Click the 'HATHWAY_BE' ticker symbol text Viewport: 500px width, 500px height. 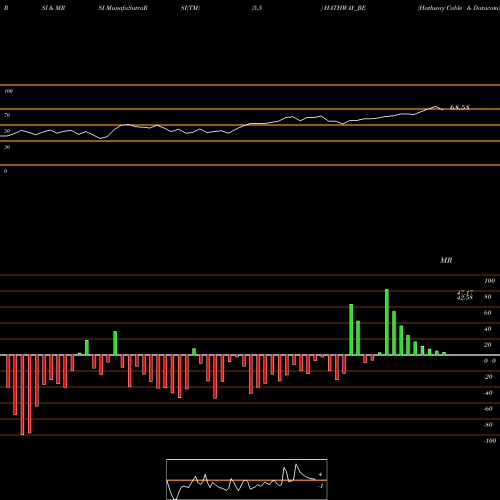point(344,8)
